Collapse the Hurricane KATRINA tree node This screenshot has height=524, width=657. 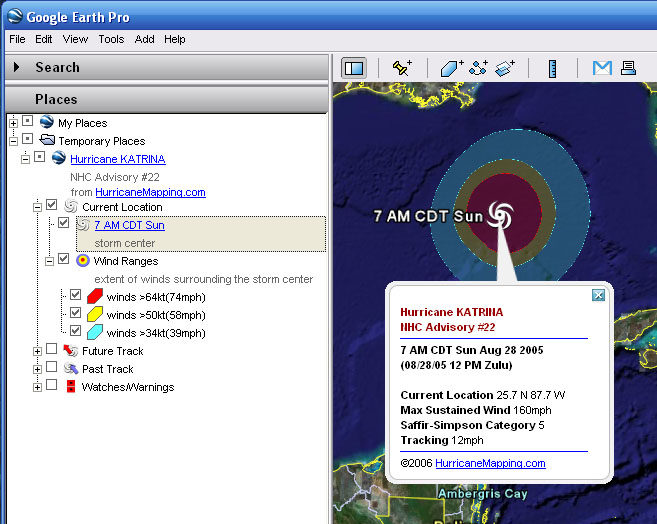pyautogui.click(x=26, y=160)
